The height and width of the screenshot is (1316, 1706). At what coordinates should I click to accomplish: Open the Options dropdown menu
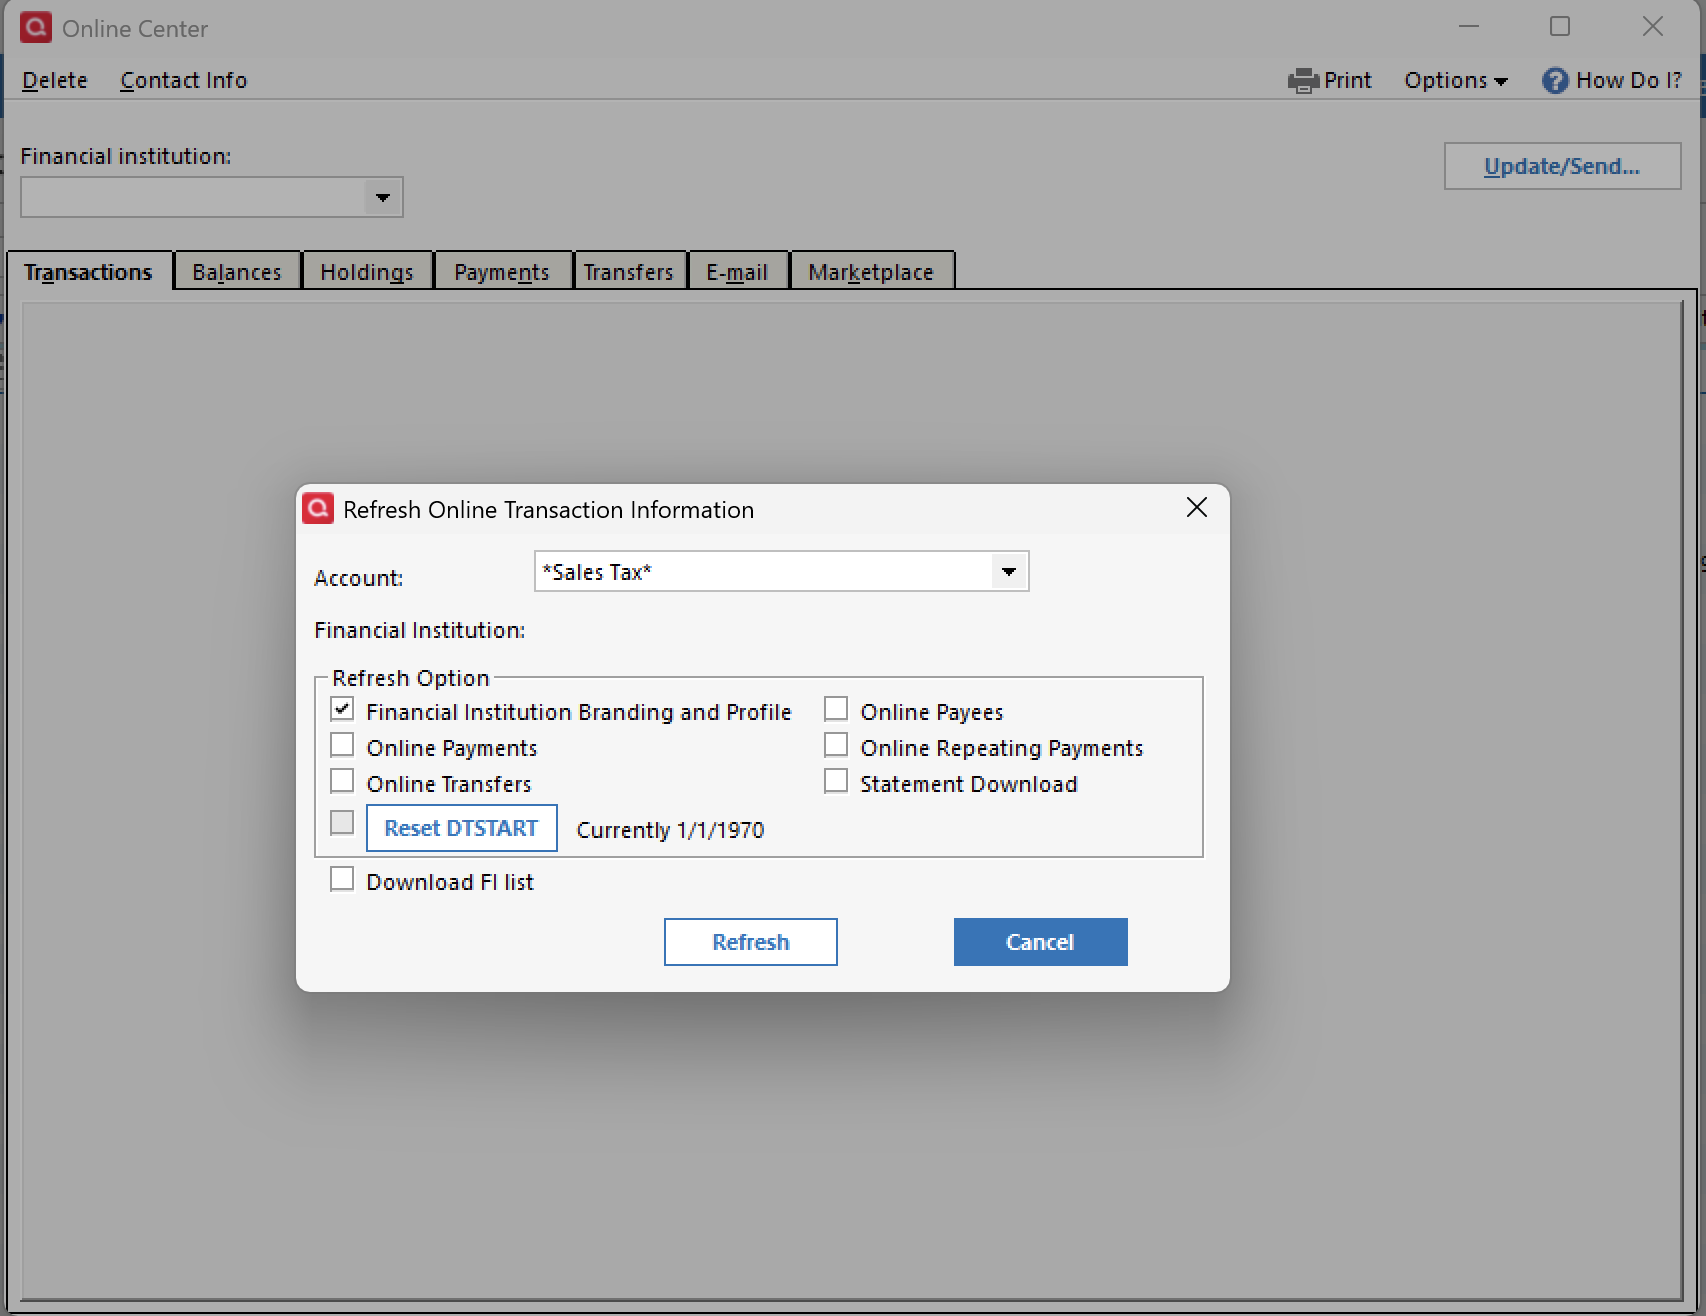(1455, 81)
